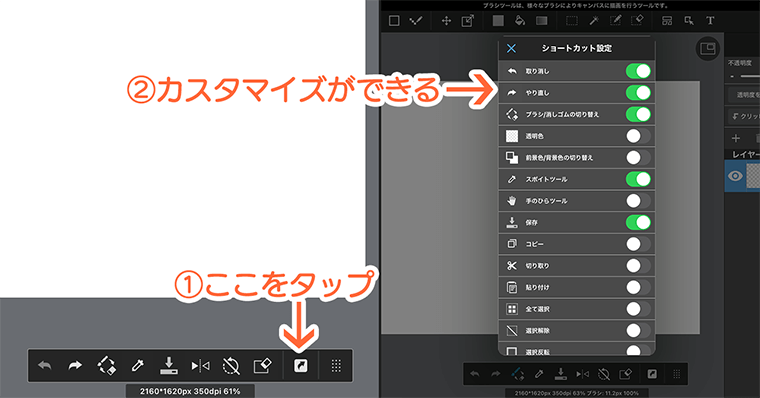
Task: Enable the 貼り付け shortcut switch
Action: coord(638,287)
